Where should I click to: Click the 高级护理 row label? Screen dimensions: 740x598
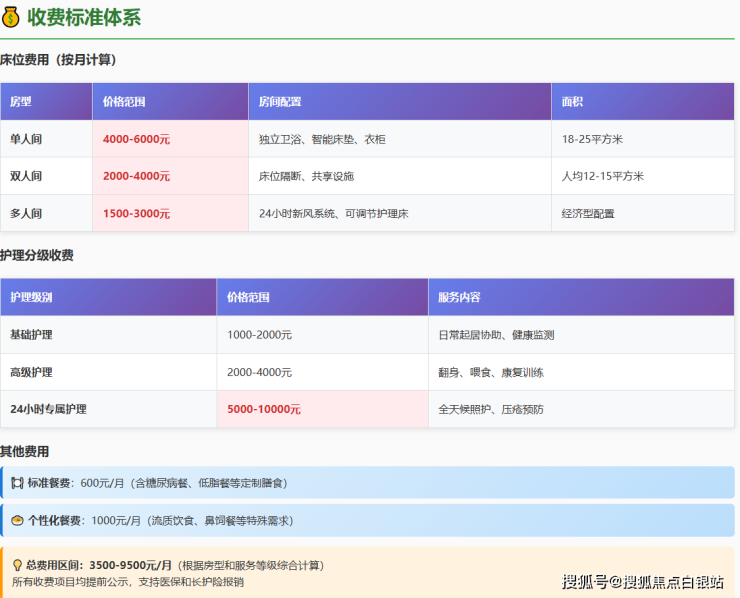[x=33, y=372]
